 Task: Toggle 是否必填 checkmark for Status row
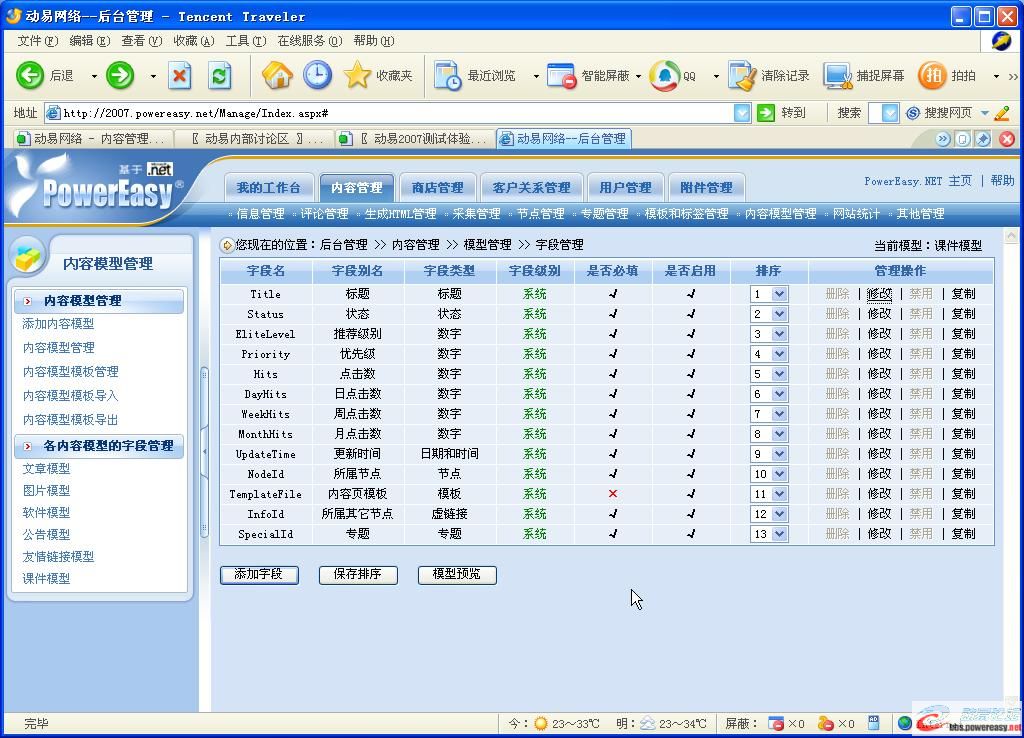tap(613, 313)
